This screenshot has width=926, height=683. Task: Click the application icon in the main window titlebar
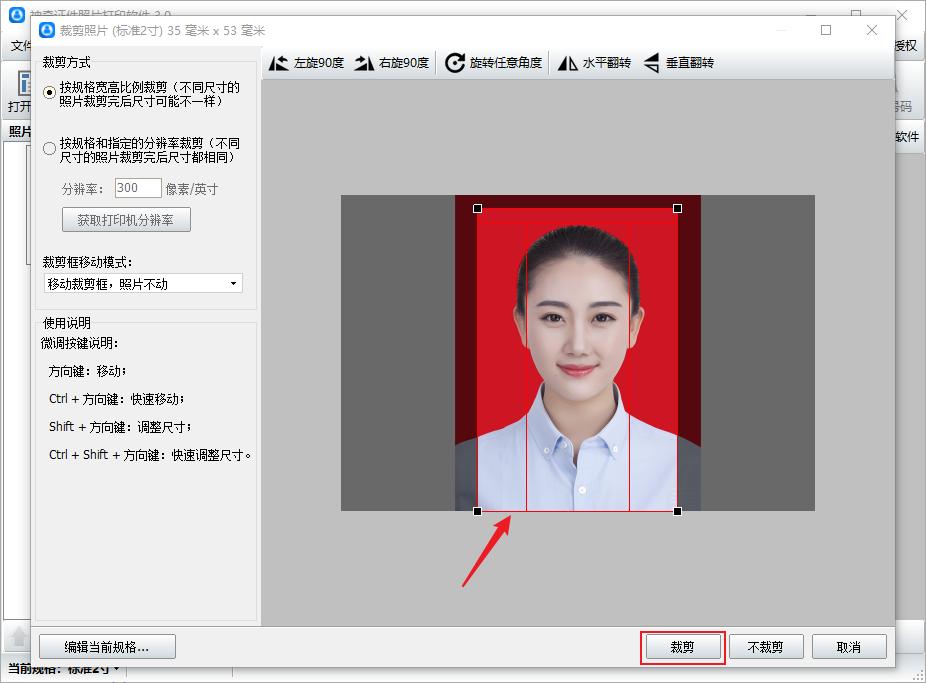click(16, 15)
